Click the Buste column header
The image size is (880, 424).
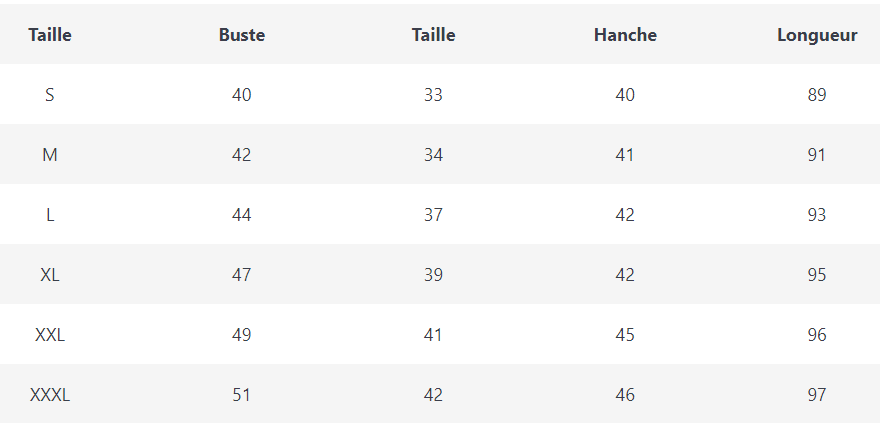click(241, 35)
